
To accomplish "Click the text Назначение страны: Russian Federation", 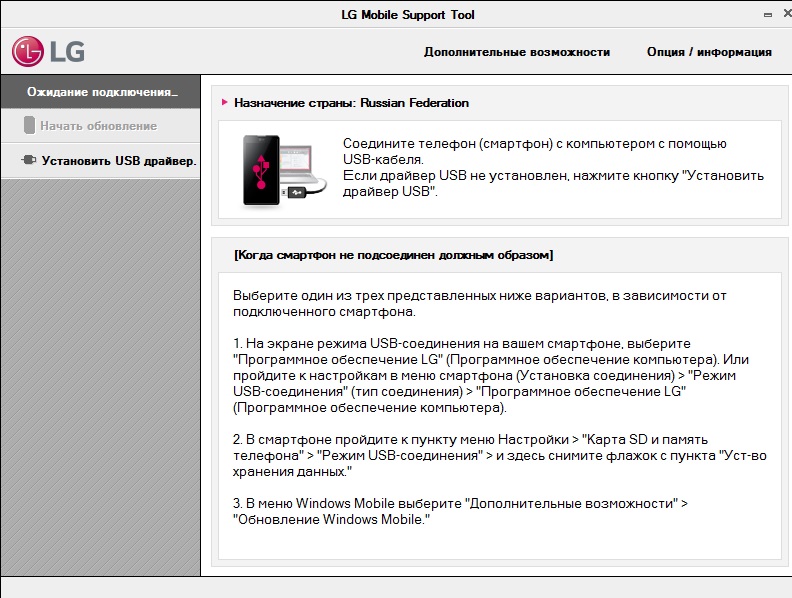I will 351,103.
